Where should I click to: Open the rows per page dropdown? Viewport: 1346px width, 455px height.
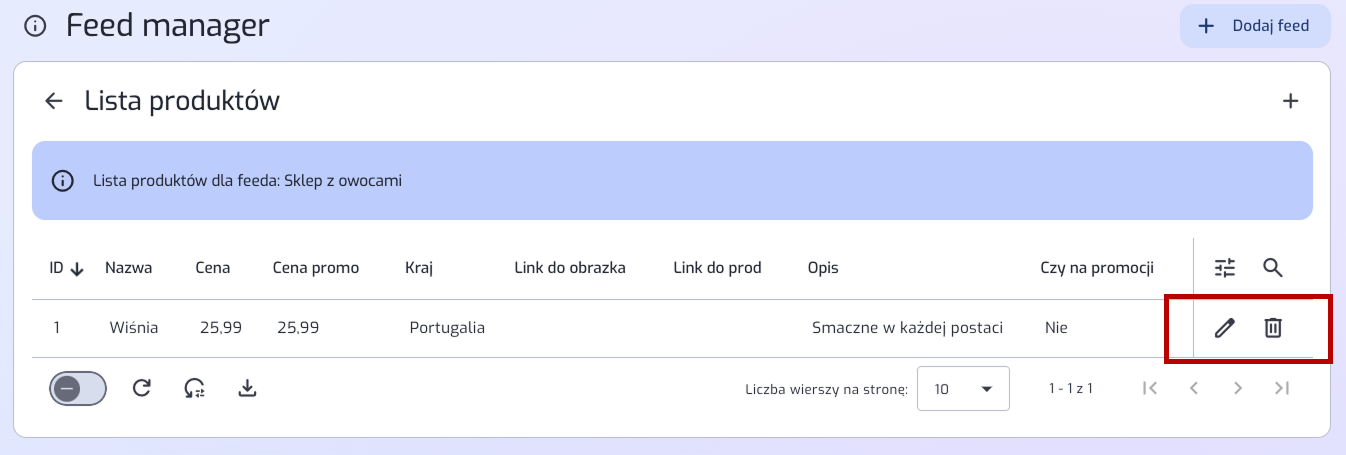963,389
